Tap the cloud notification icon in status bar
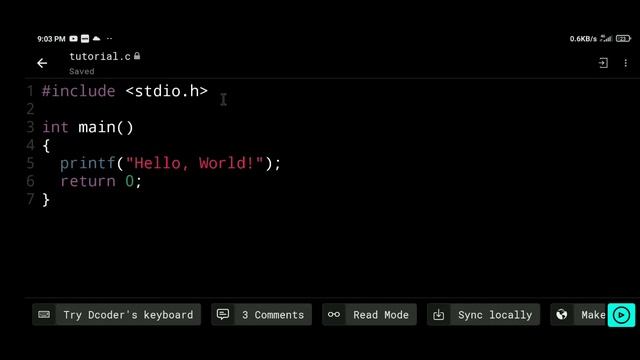 96,38
